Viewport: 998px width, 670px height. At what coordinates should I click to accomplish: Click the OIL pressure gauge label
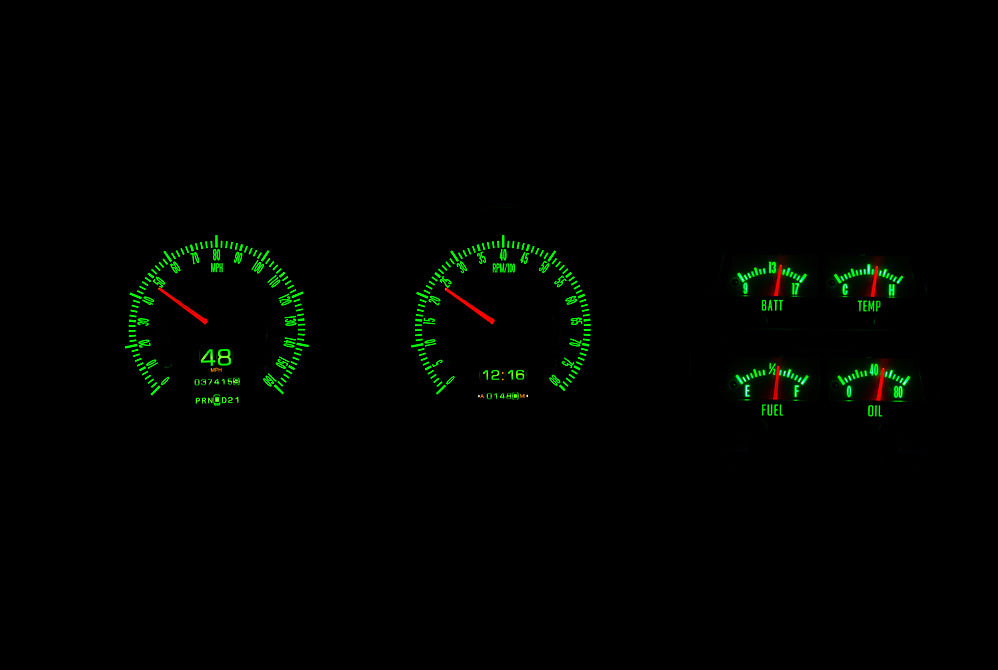875,410
